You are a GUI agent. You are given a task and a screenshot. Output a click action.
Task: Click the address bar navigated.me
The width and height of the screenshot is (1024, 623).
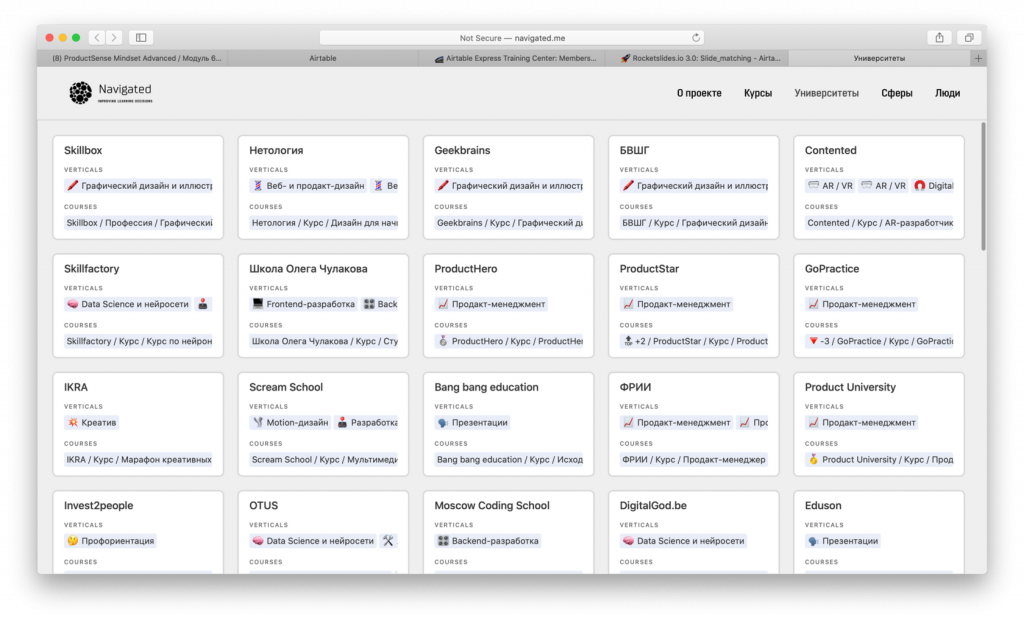pos(512,38)
